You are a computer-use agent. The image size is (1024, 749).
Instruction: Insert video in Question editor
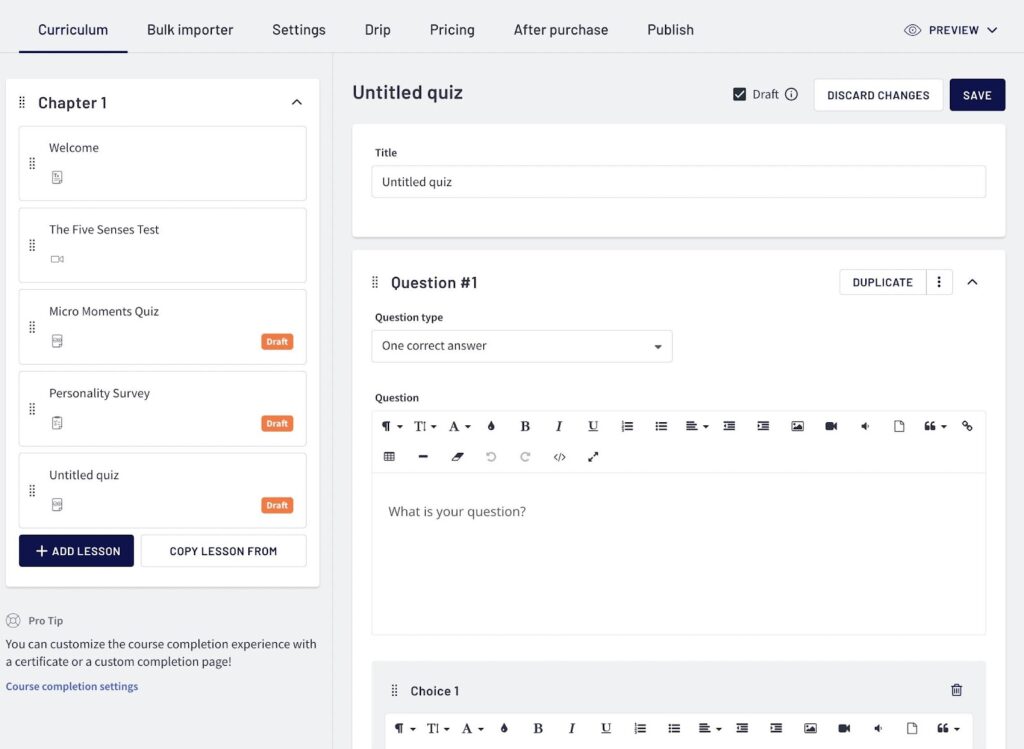tap(831, 426)
